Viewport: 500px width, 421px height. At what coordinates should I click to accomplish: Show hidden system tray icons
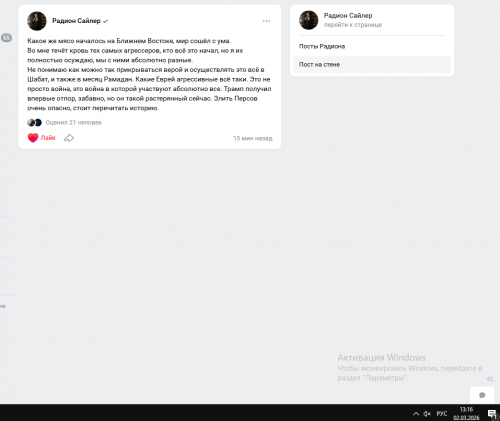tap(416, 414)
